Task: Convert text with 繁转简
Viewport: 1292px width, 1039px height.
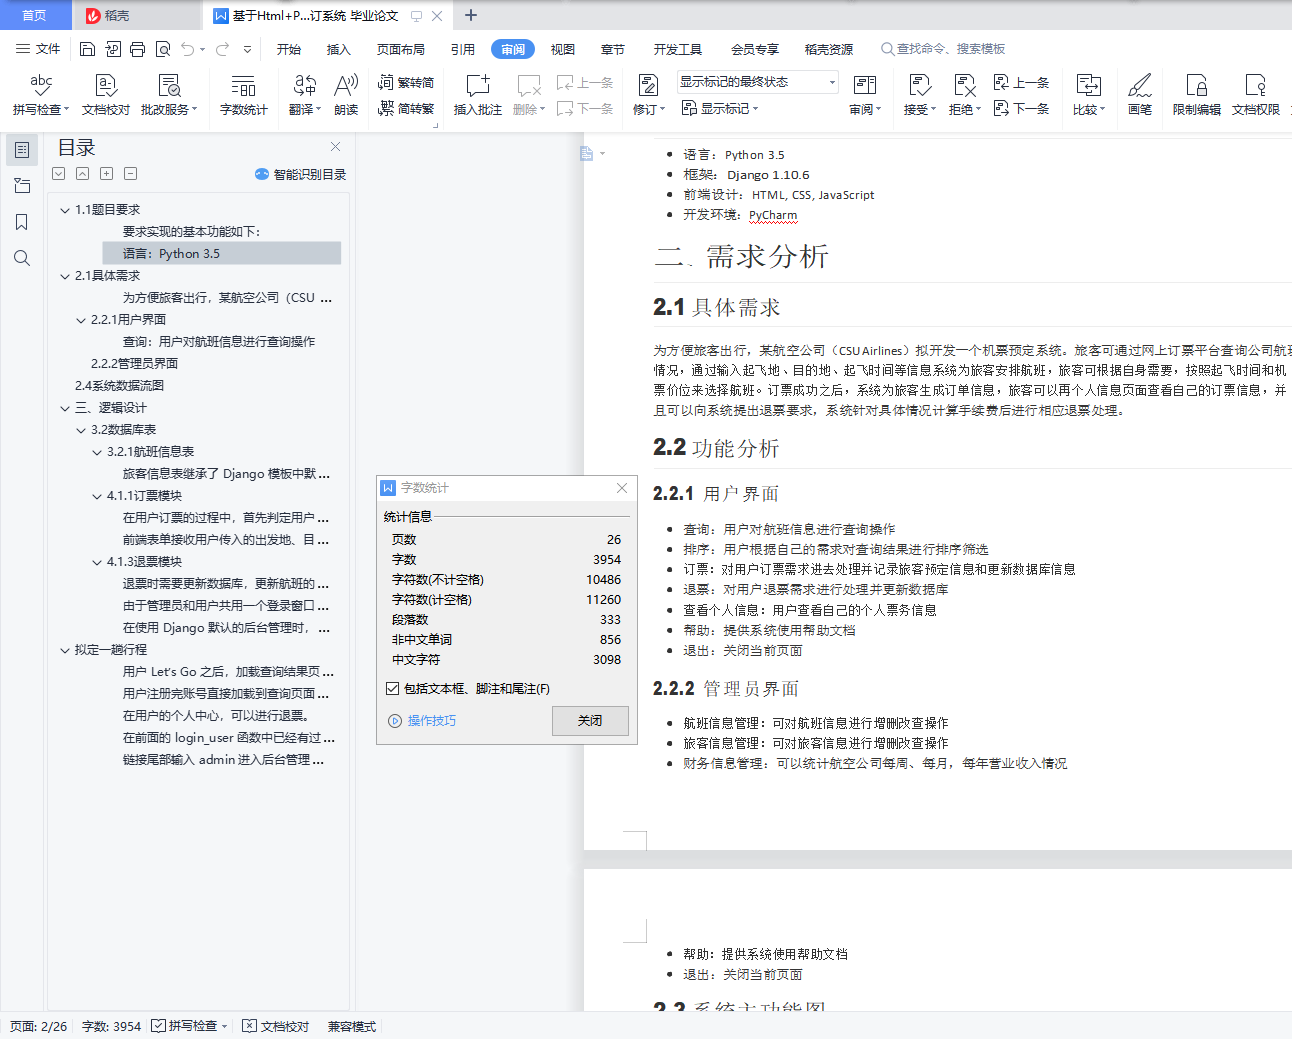Action: click(x=406, y=82)
